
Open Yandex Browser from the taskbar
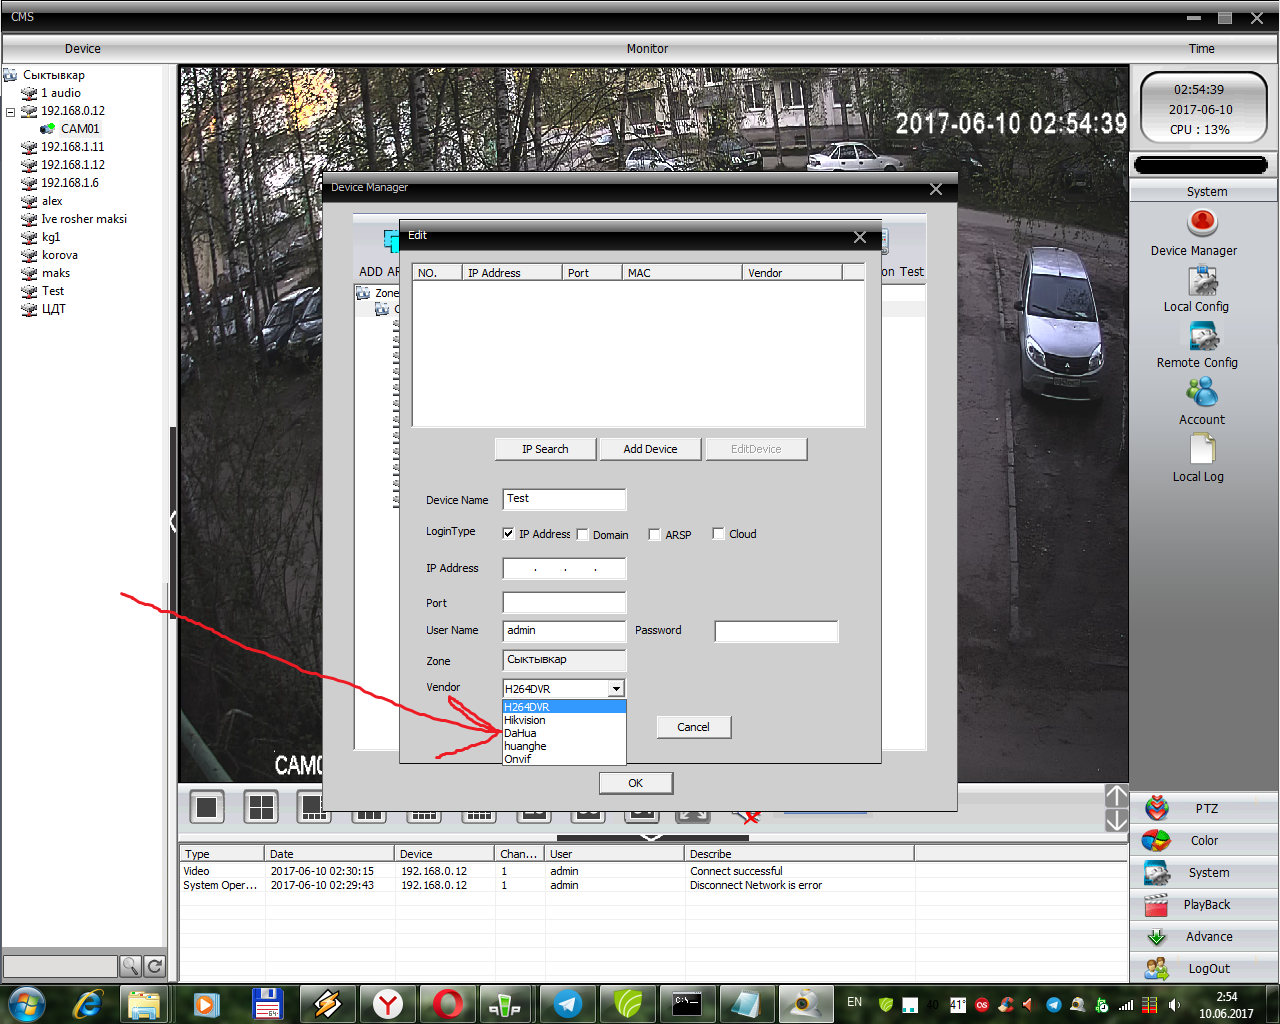388,1003
